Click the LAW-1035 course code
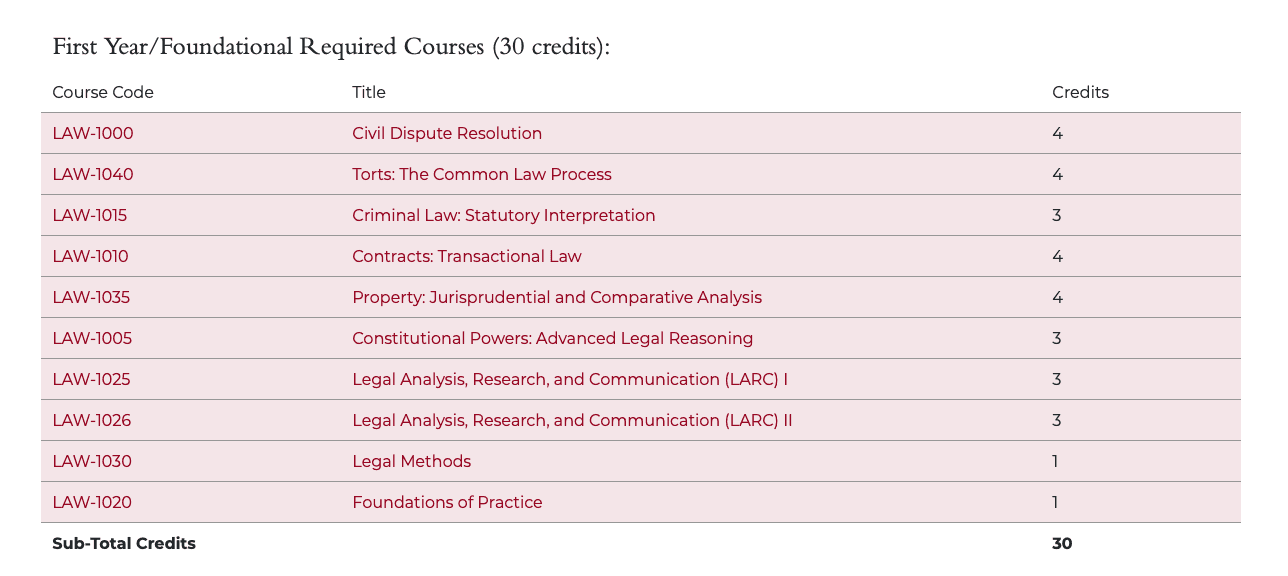 [91, 298]
